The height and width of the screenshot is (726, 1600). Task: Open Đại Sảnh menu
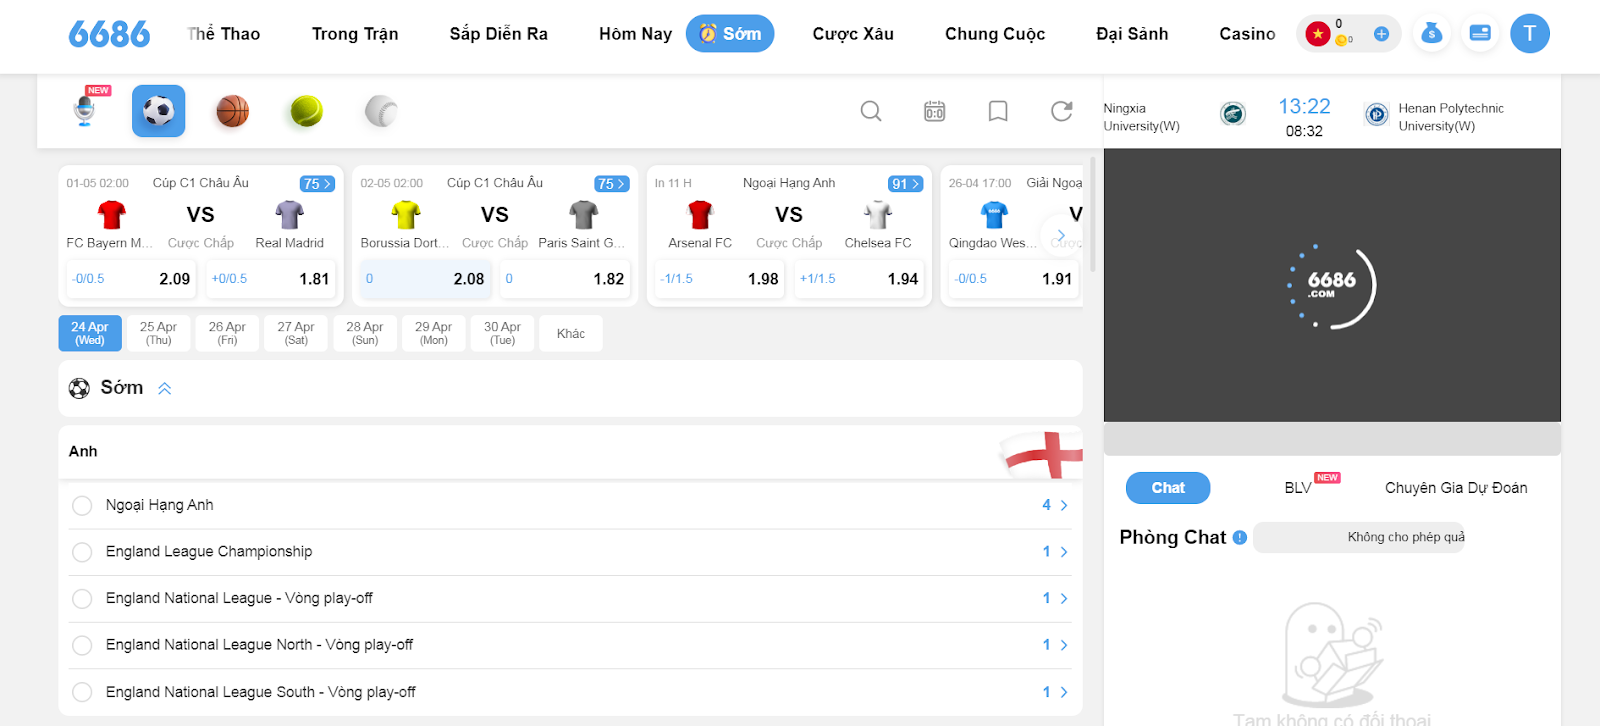coord(1132,34)
